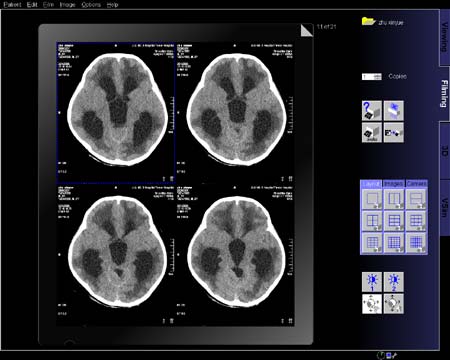Select the top-left CT brain image

(x=116, y=113)
